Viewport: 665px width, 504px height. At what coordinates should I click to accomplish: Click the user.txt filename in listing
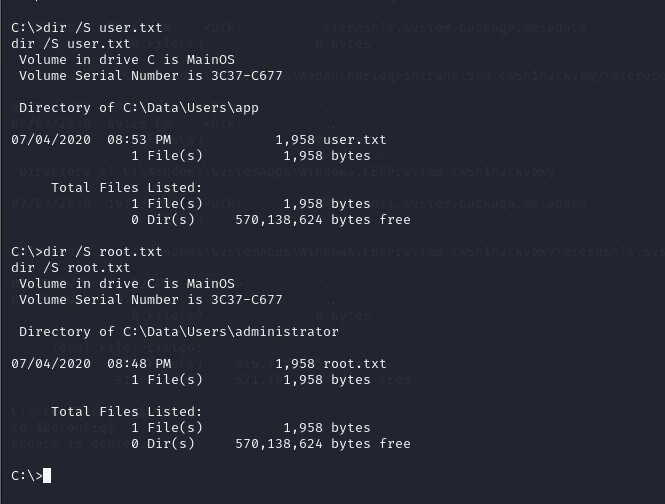(x=355, y=140)
